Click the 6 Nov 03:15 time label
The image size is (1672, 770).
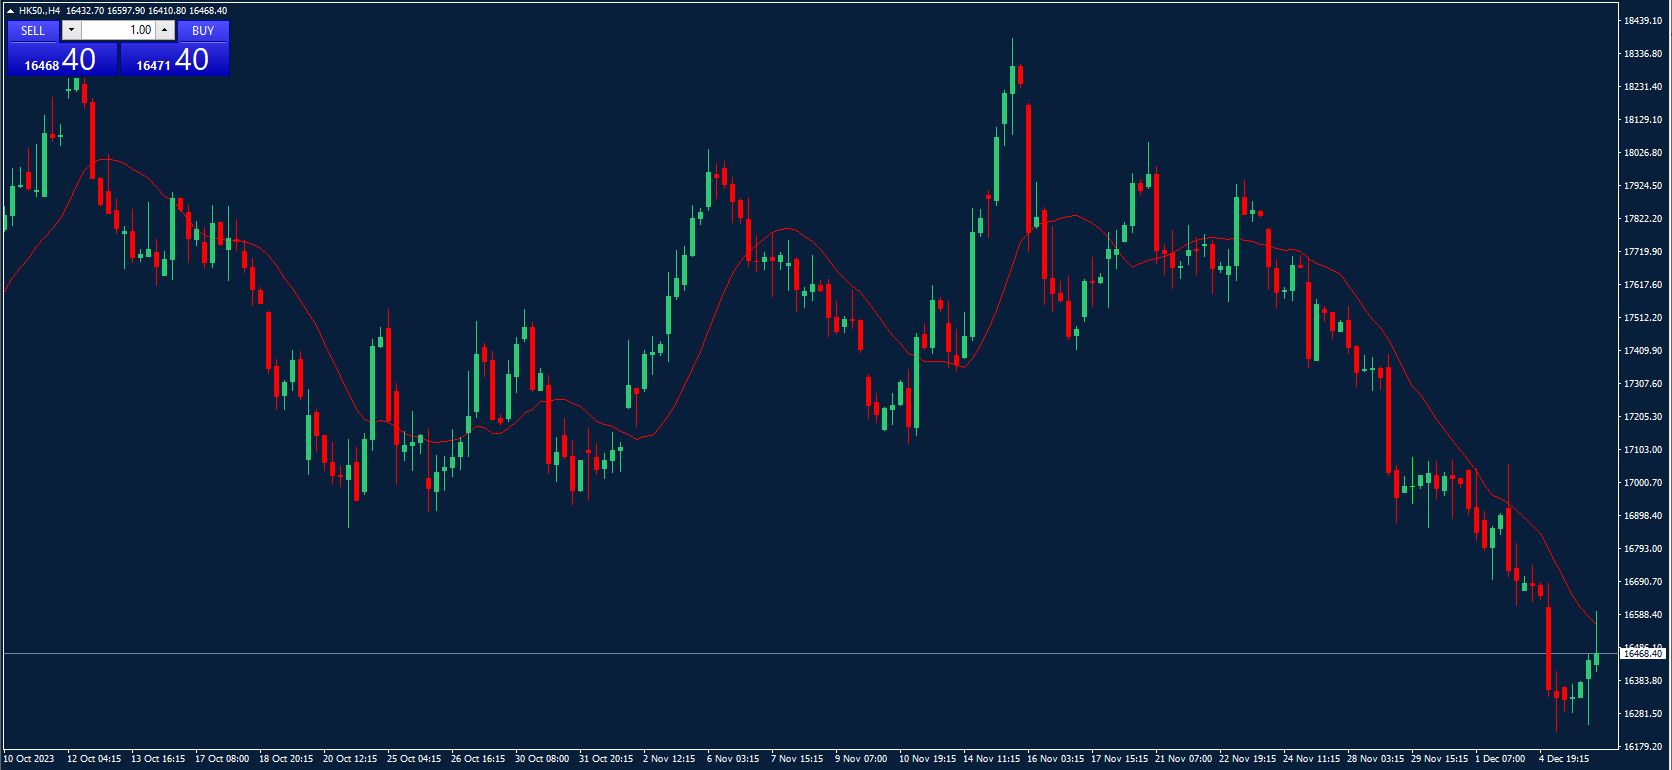pyautogui.click(x=732, y=759)
